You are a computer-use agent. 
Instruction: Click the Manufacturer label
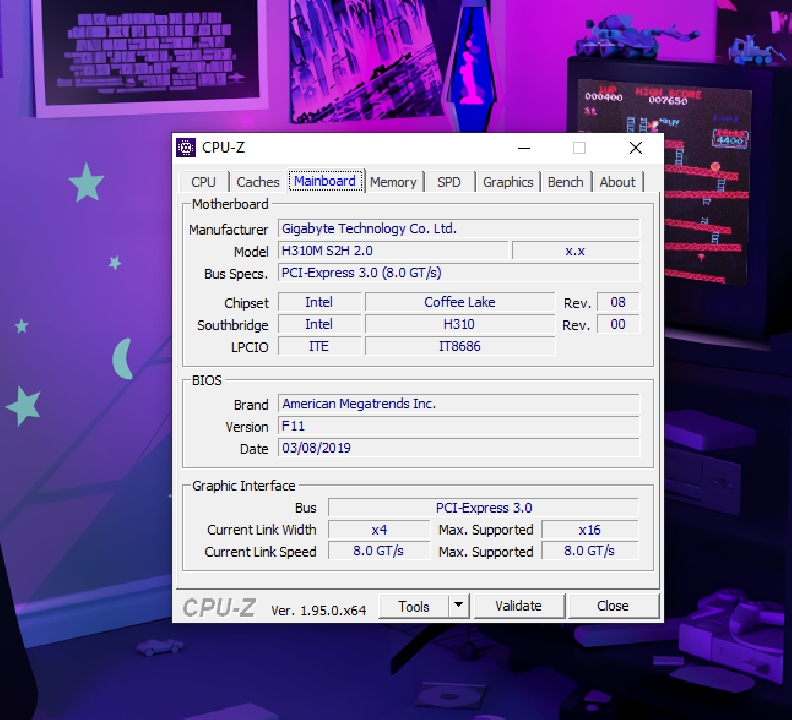[x=228, y=230]
